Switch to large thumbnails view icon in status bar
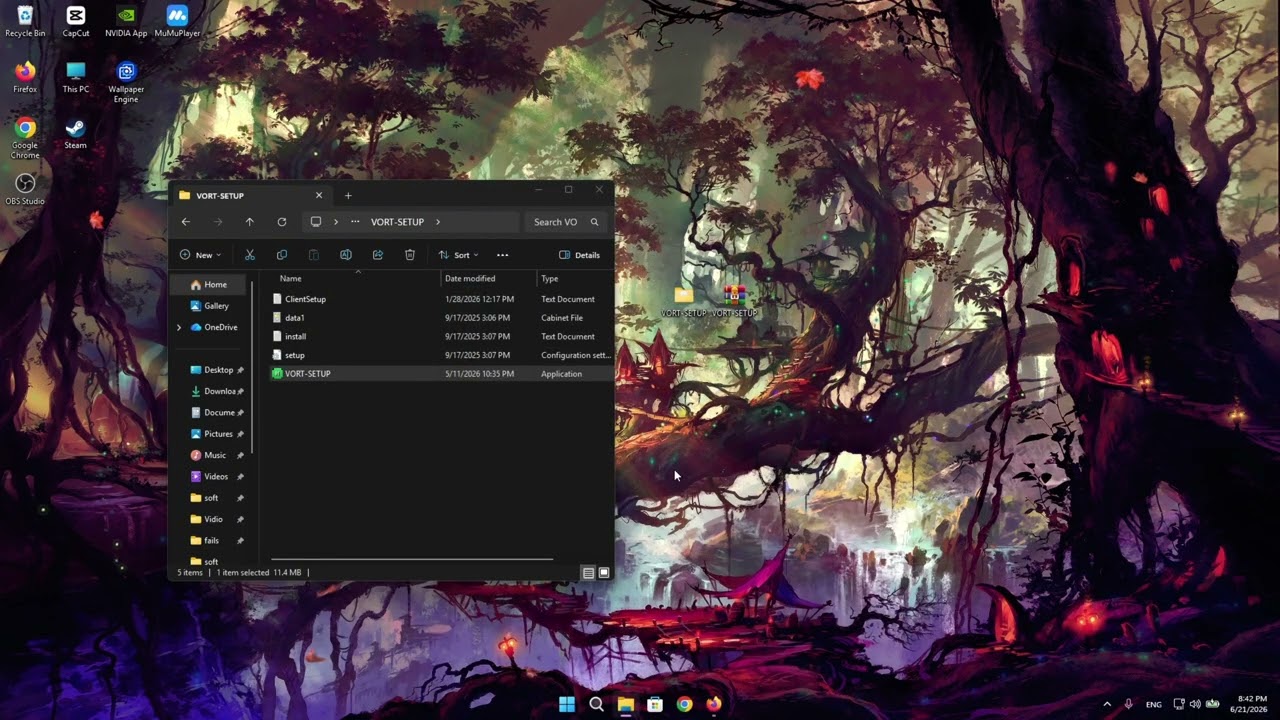 tap(604, 573)
